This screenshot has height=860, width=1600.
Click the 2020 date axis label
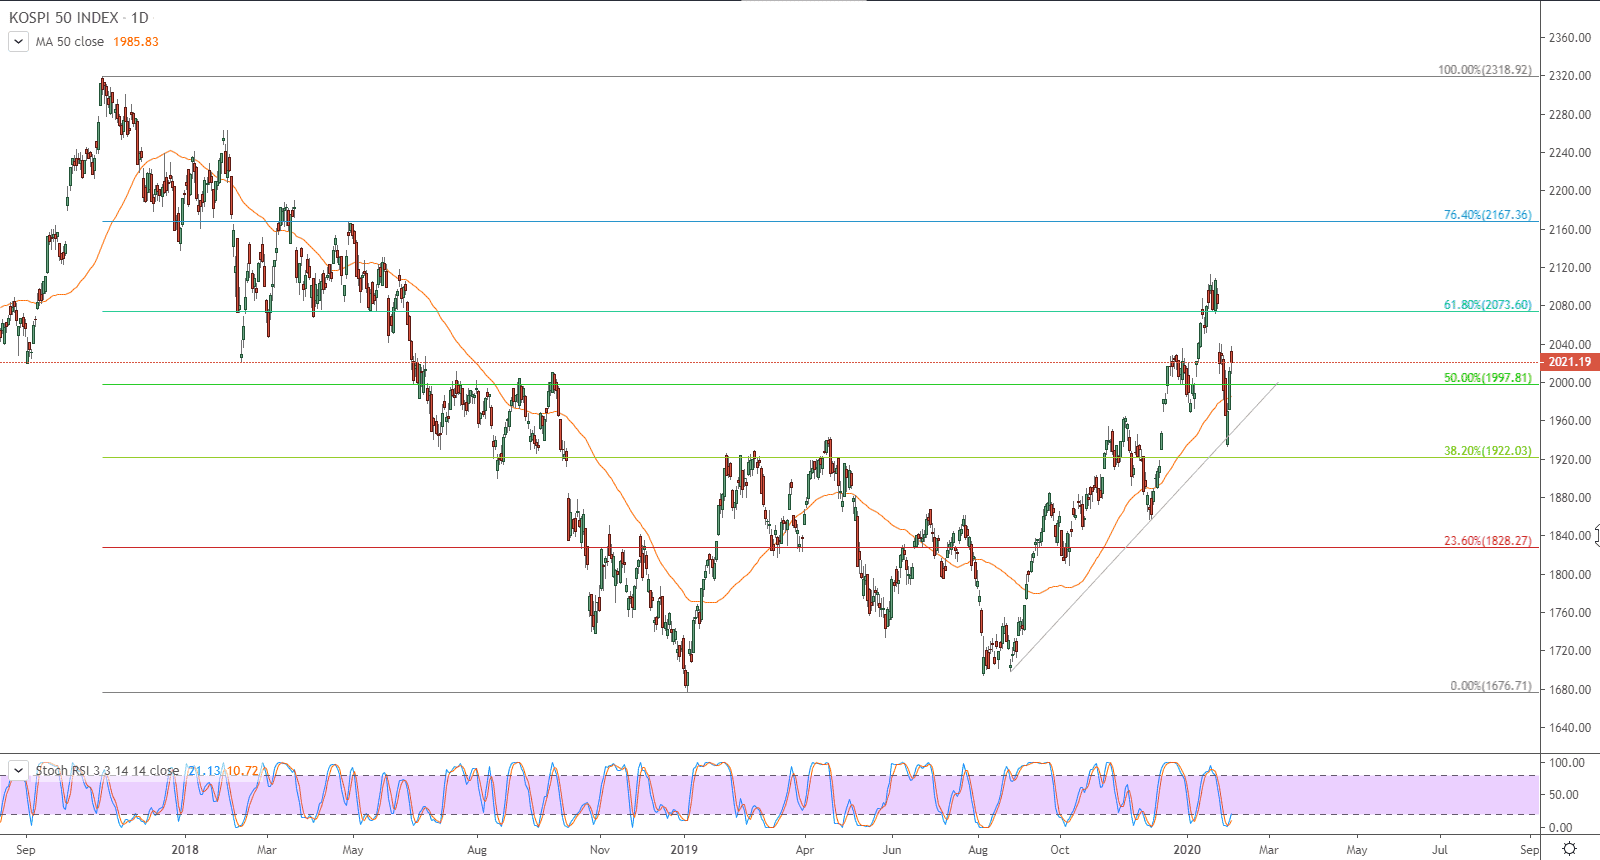[1187, 850]
